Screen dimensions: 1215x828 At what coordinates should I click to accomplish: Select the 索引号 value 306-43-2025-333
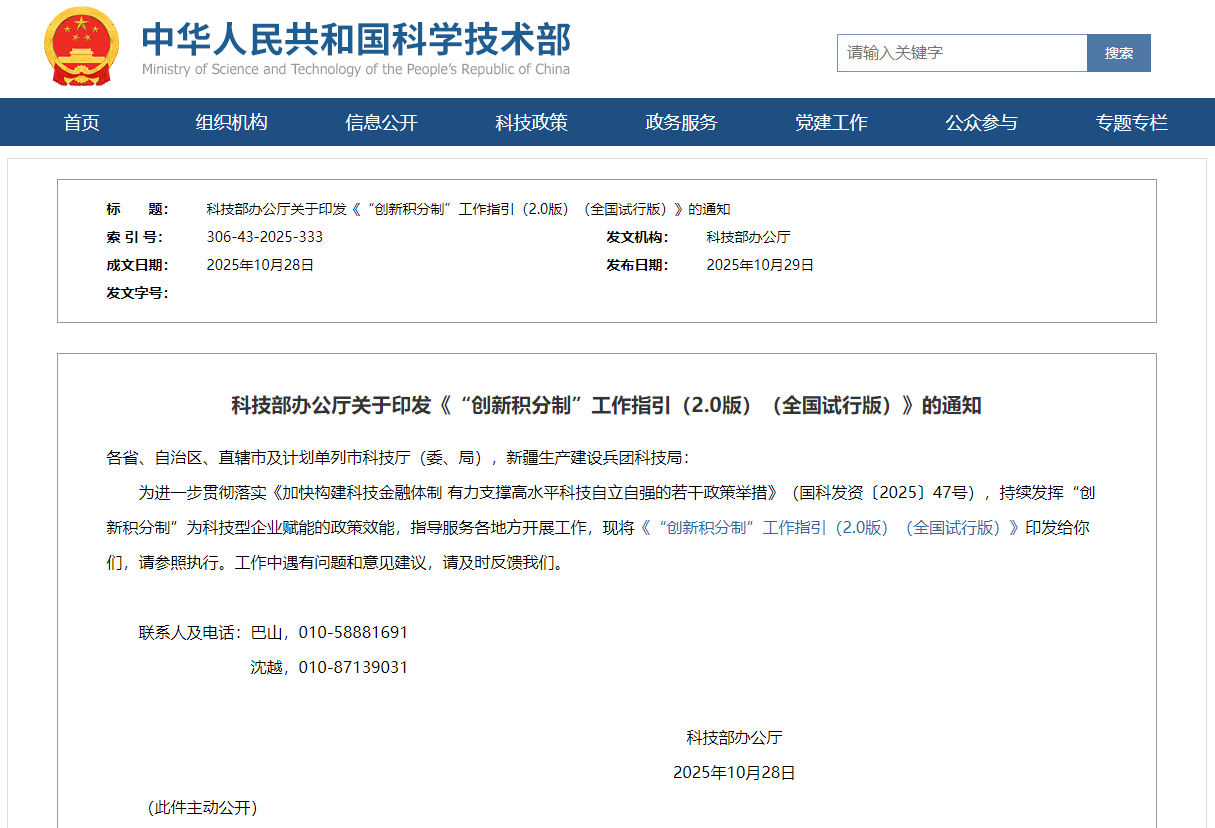click(264, 236)
